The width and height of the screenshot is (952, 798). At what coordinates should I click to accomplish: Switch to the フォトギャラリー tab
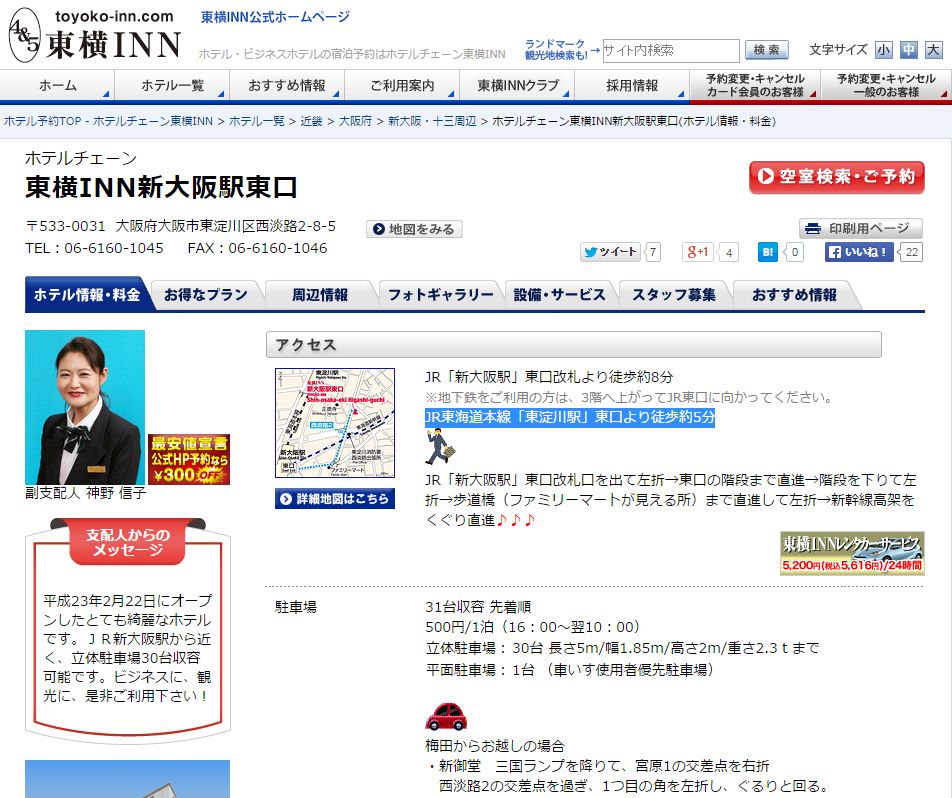[x=440, y=295]
